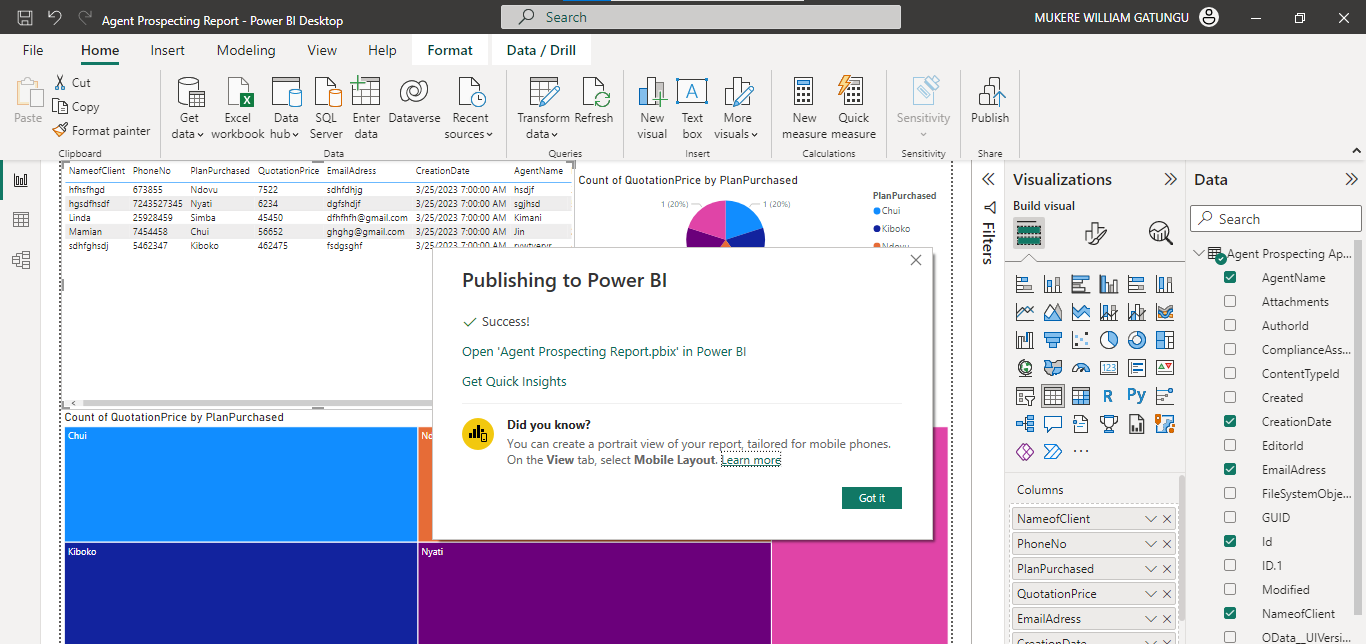This screenshot has width=1366, height=644.
Task: Open the Format visual brush tab
Action: tap(1096, 233)
